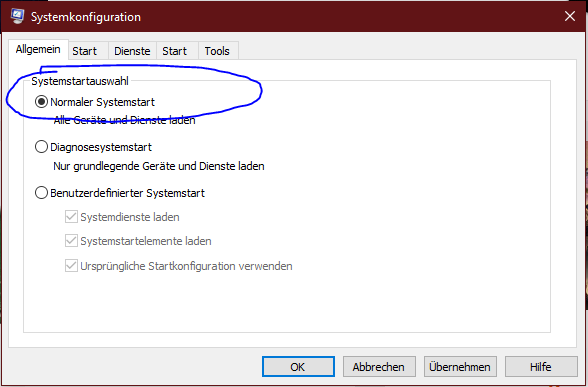Close the Systemkonfiguration dialog window
Image resolution: width=588 pixels, height=387 pixels.
pyautogui.click(x=570, y=16)
